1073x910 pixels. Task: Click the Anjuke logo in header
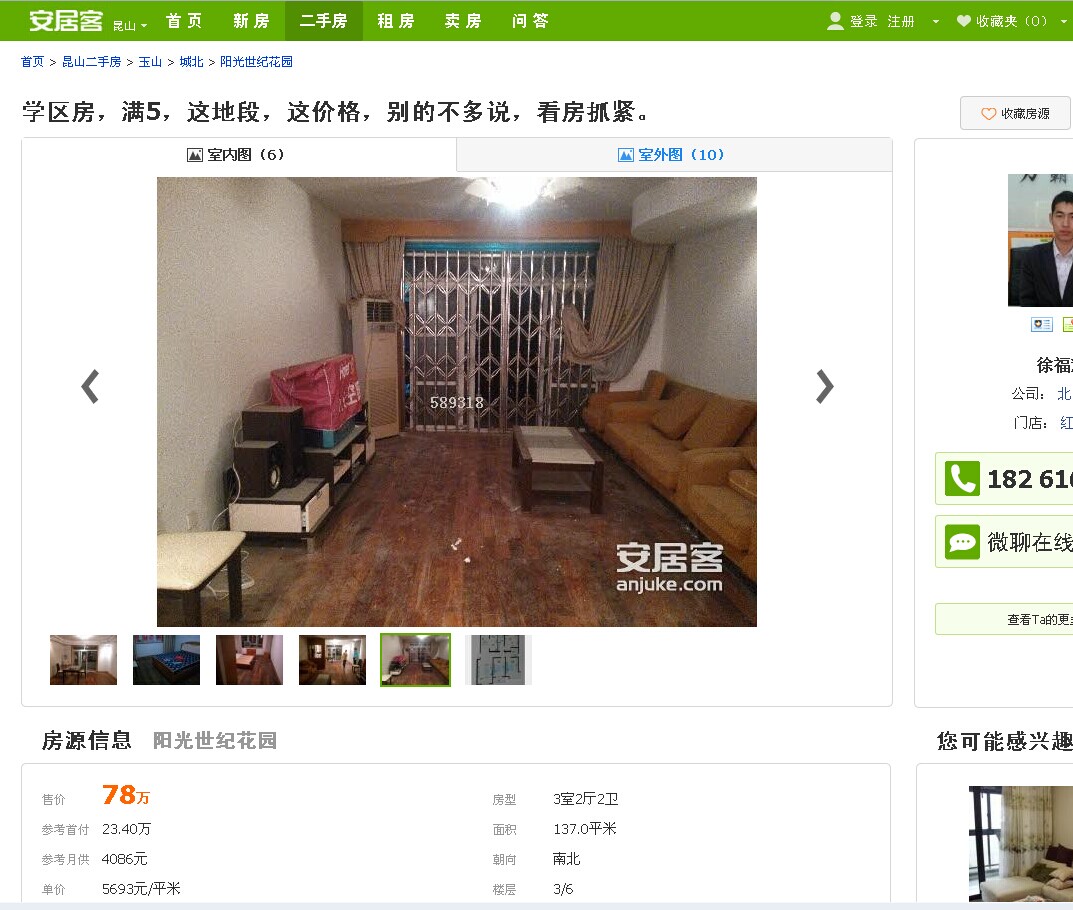click(66, 21)
